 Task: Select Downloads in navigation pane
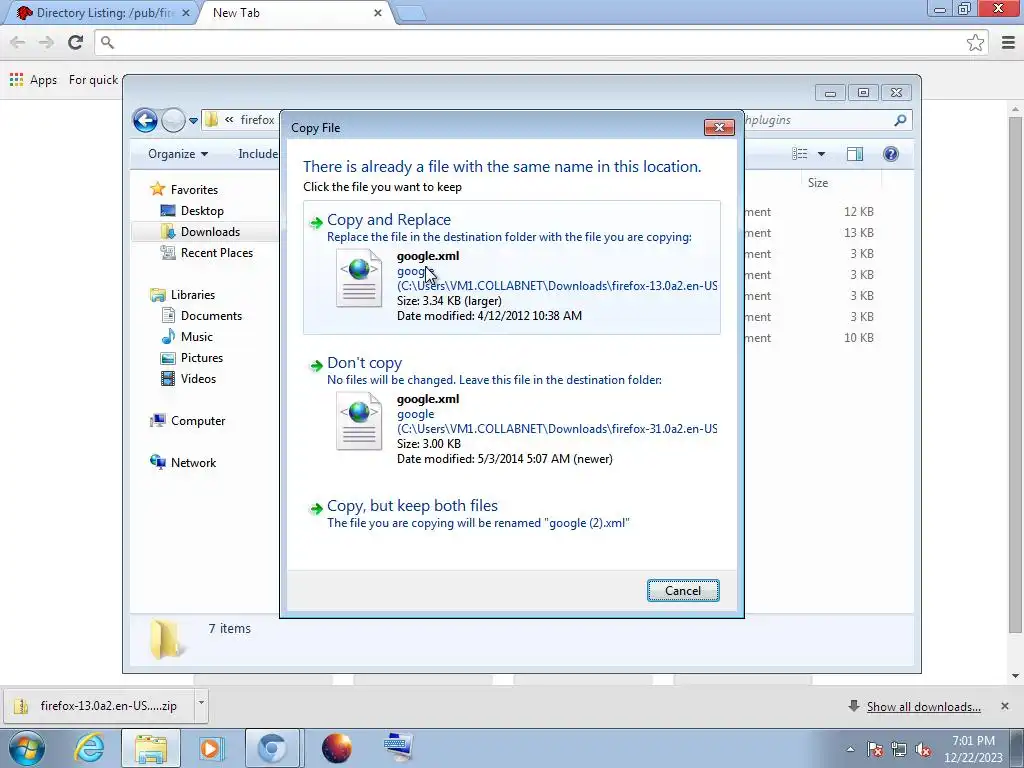[210, 232]
